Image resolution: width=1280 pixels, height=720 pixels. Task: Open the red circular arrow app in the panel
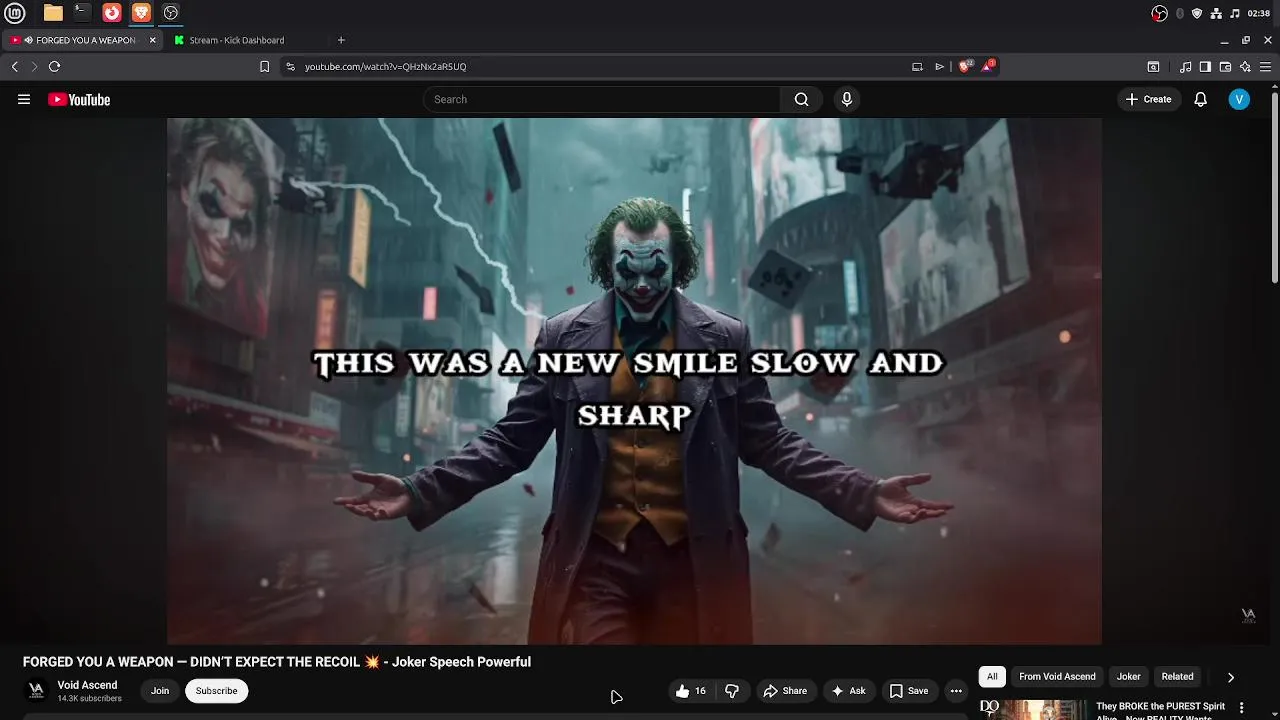click(112, 13)
